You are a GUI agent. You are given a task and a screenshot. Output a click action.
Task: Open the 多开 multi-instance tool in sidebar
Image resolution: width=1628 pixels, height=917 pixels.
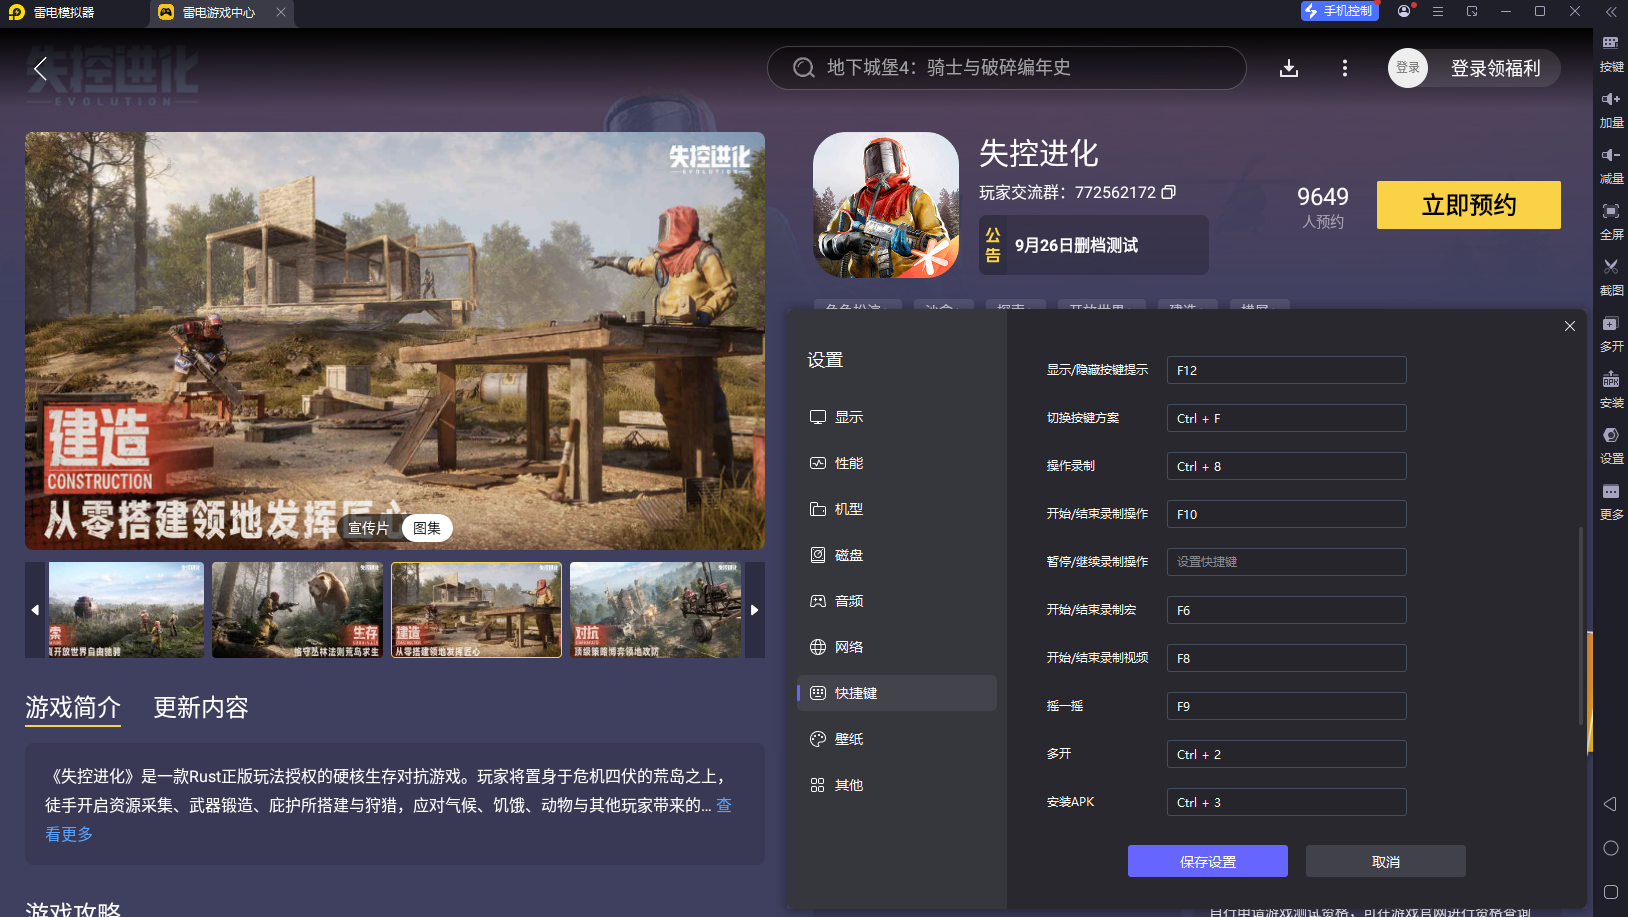(1611, 333)
